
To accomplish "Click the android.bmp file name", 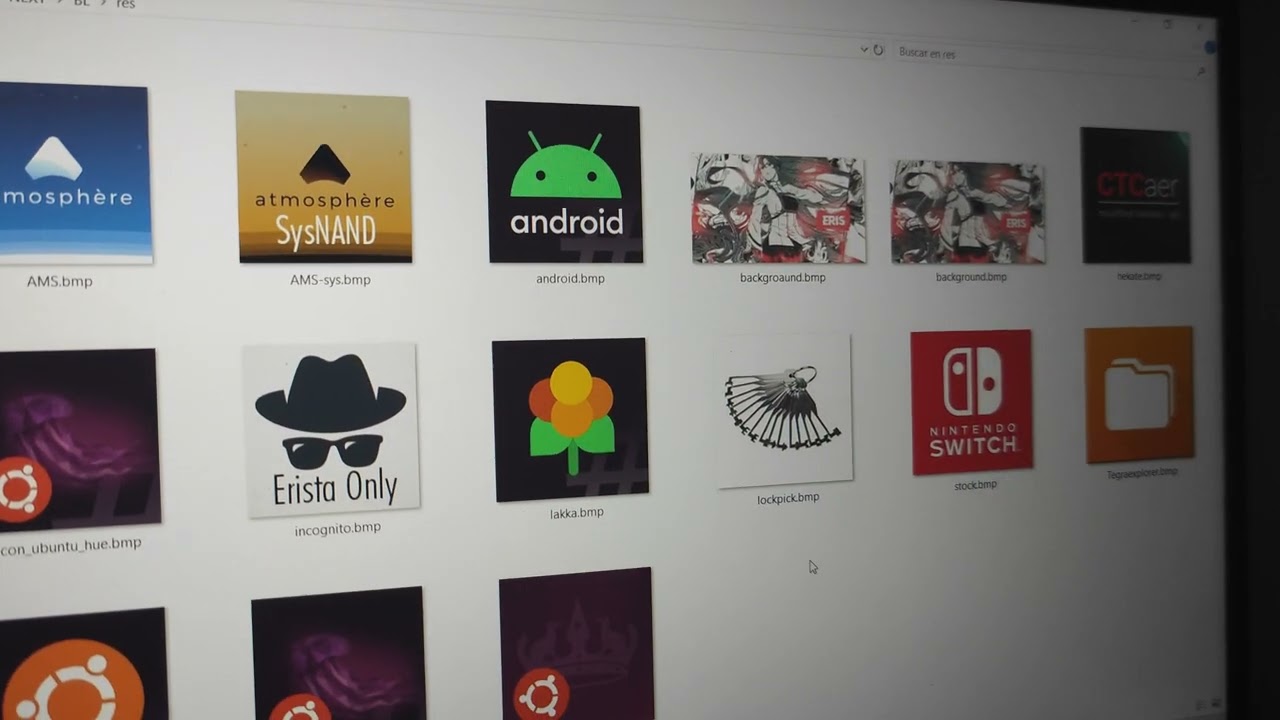I will (570, 279).
